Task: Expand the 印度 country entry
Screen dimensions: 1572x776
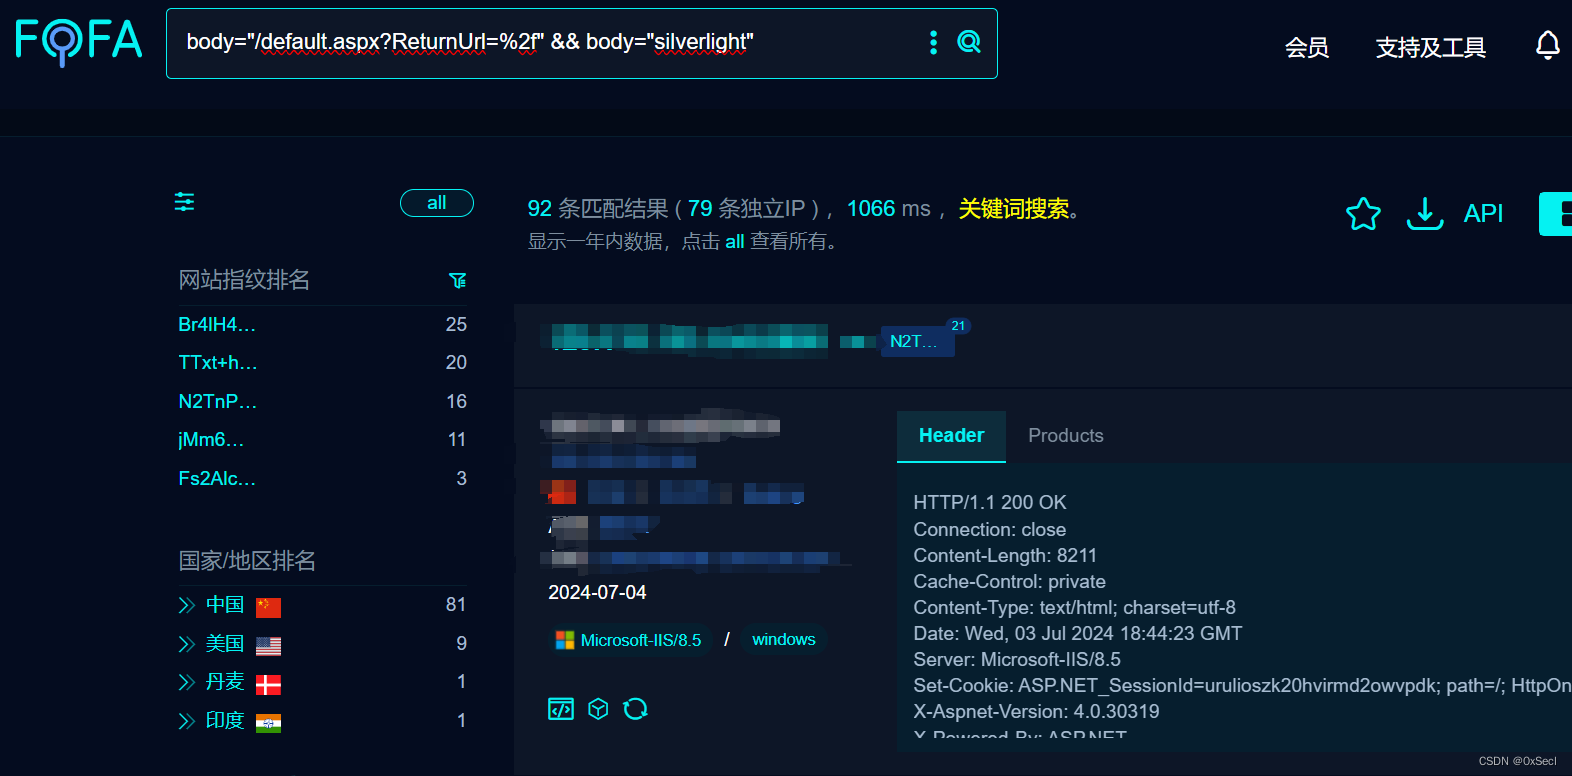Action: pyautogui.click(x=186, y=721)
